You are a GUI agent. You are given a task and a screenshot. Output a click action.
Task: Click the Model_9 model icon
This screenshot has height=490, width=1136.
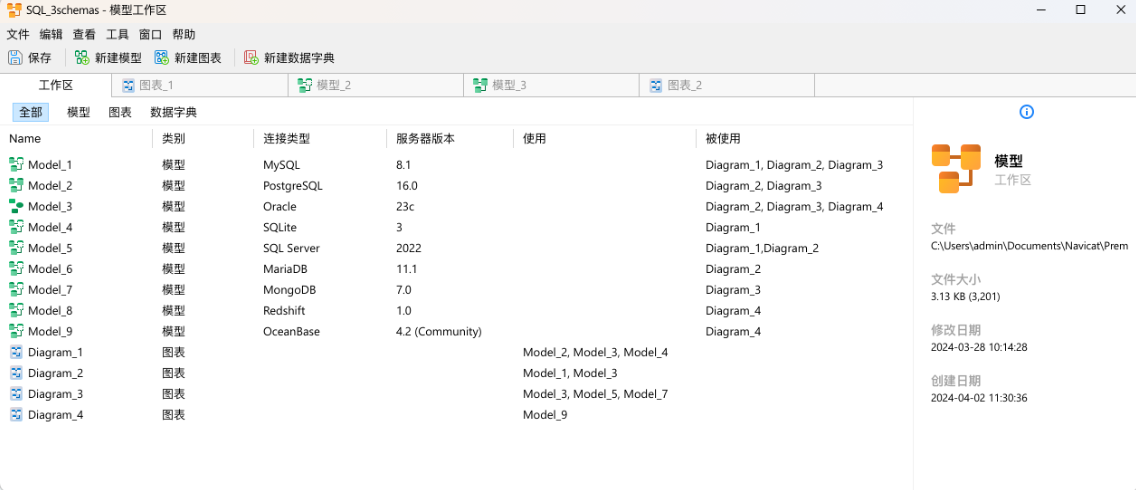(x=16, y=332)
